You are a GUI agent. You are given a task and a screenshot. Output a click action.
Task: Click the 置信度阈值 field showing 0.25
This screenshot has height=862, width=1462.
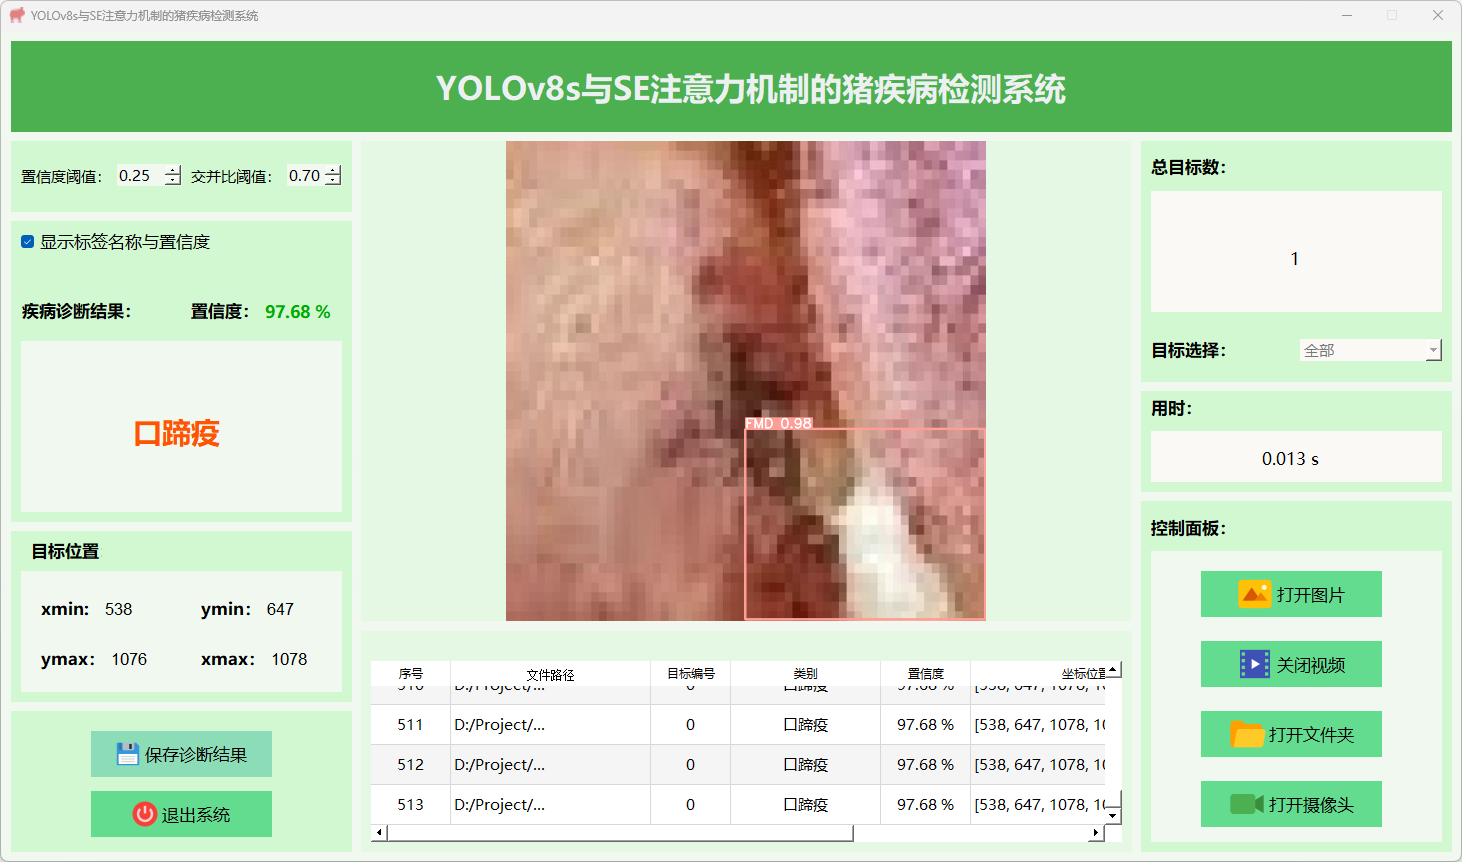pyautogui.click(x=141, y=176)
